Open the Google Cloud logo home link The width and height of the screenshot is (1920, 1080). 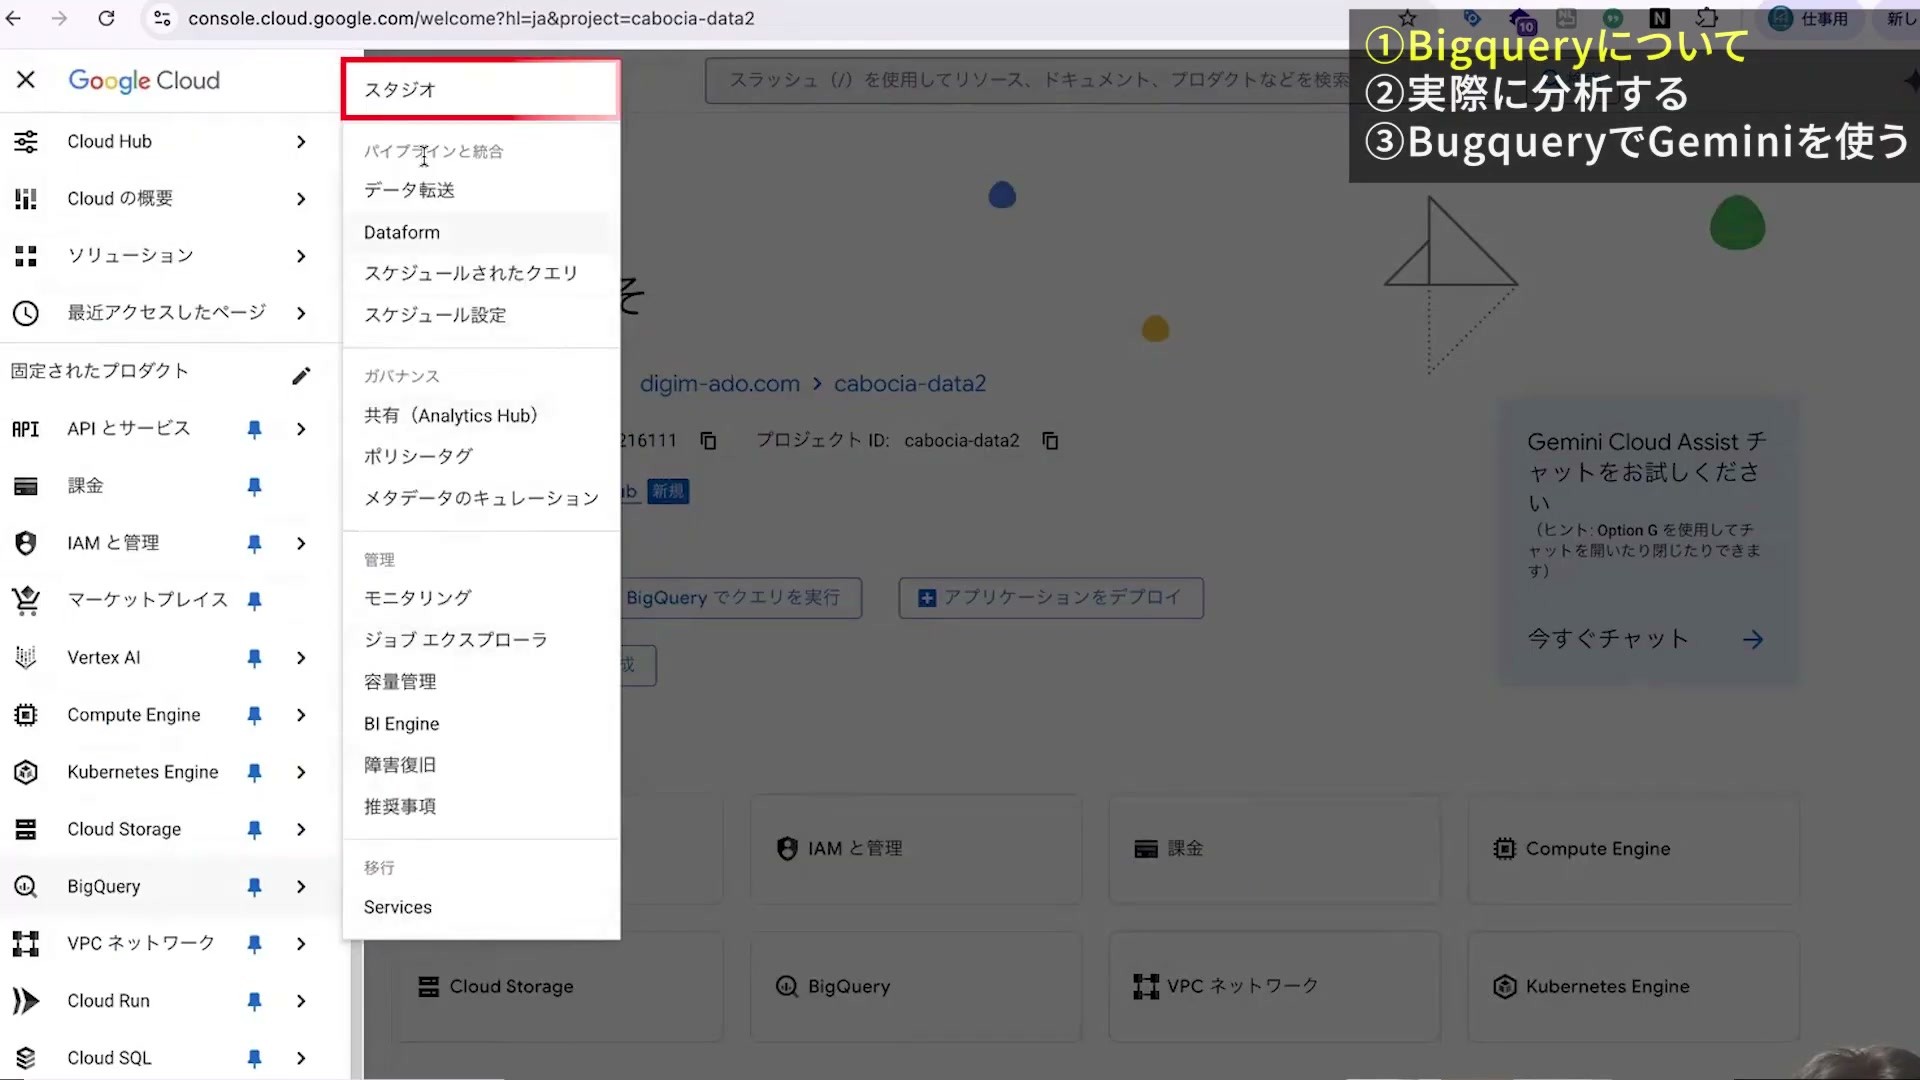144,80
